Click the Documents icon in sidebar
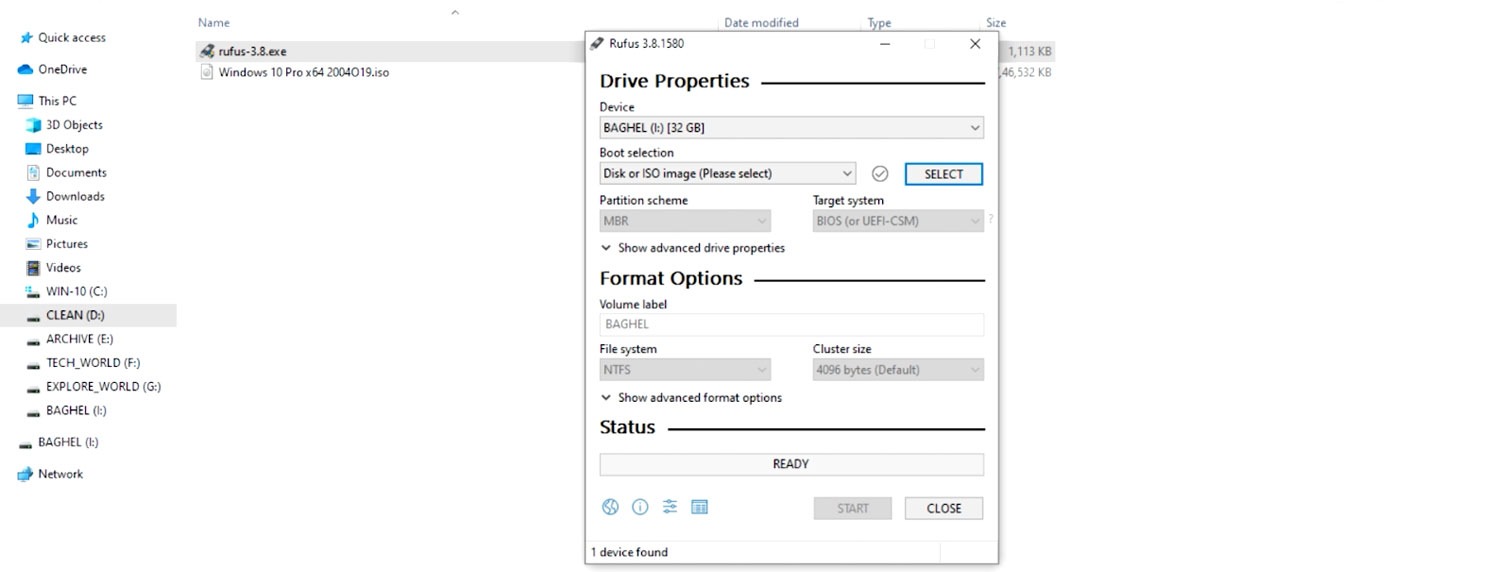 coord(33,172)
